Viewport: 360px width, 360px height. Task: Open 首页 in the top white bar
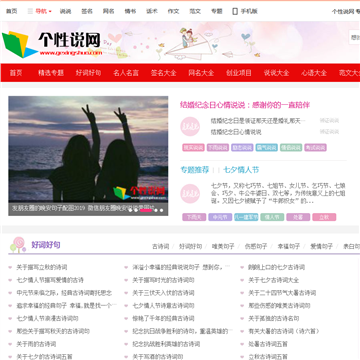tap(12, 11)
